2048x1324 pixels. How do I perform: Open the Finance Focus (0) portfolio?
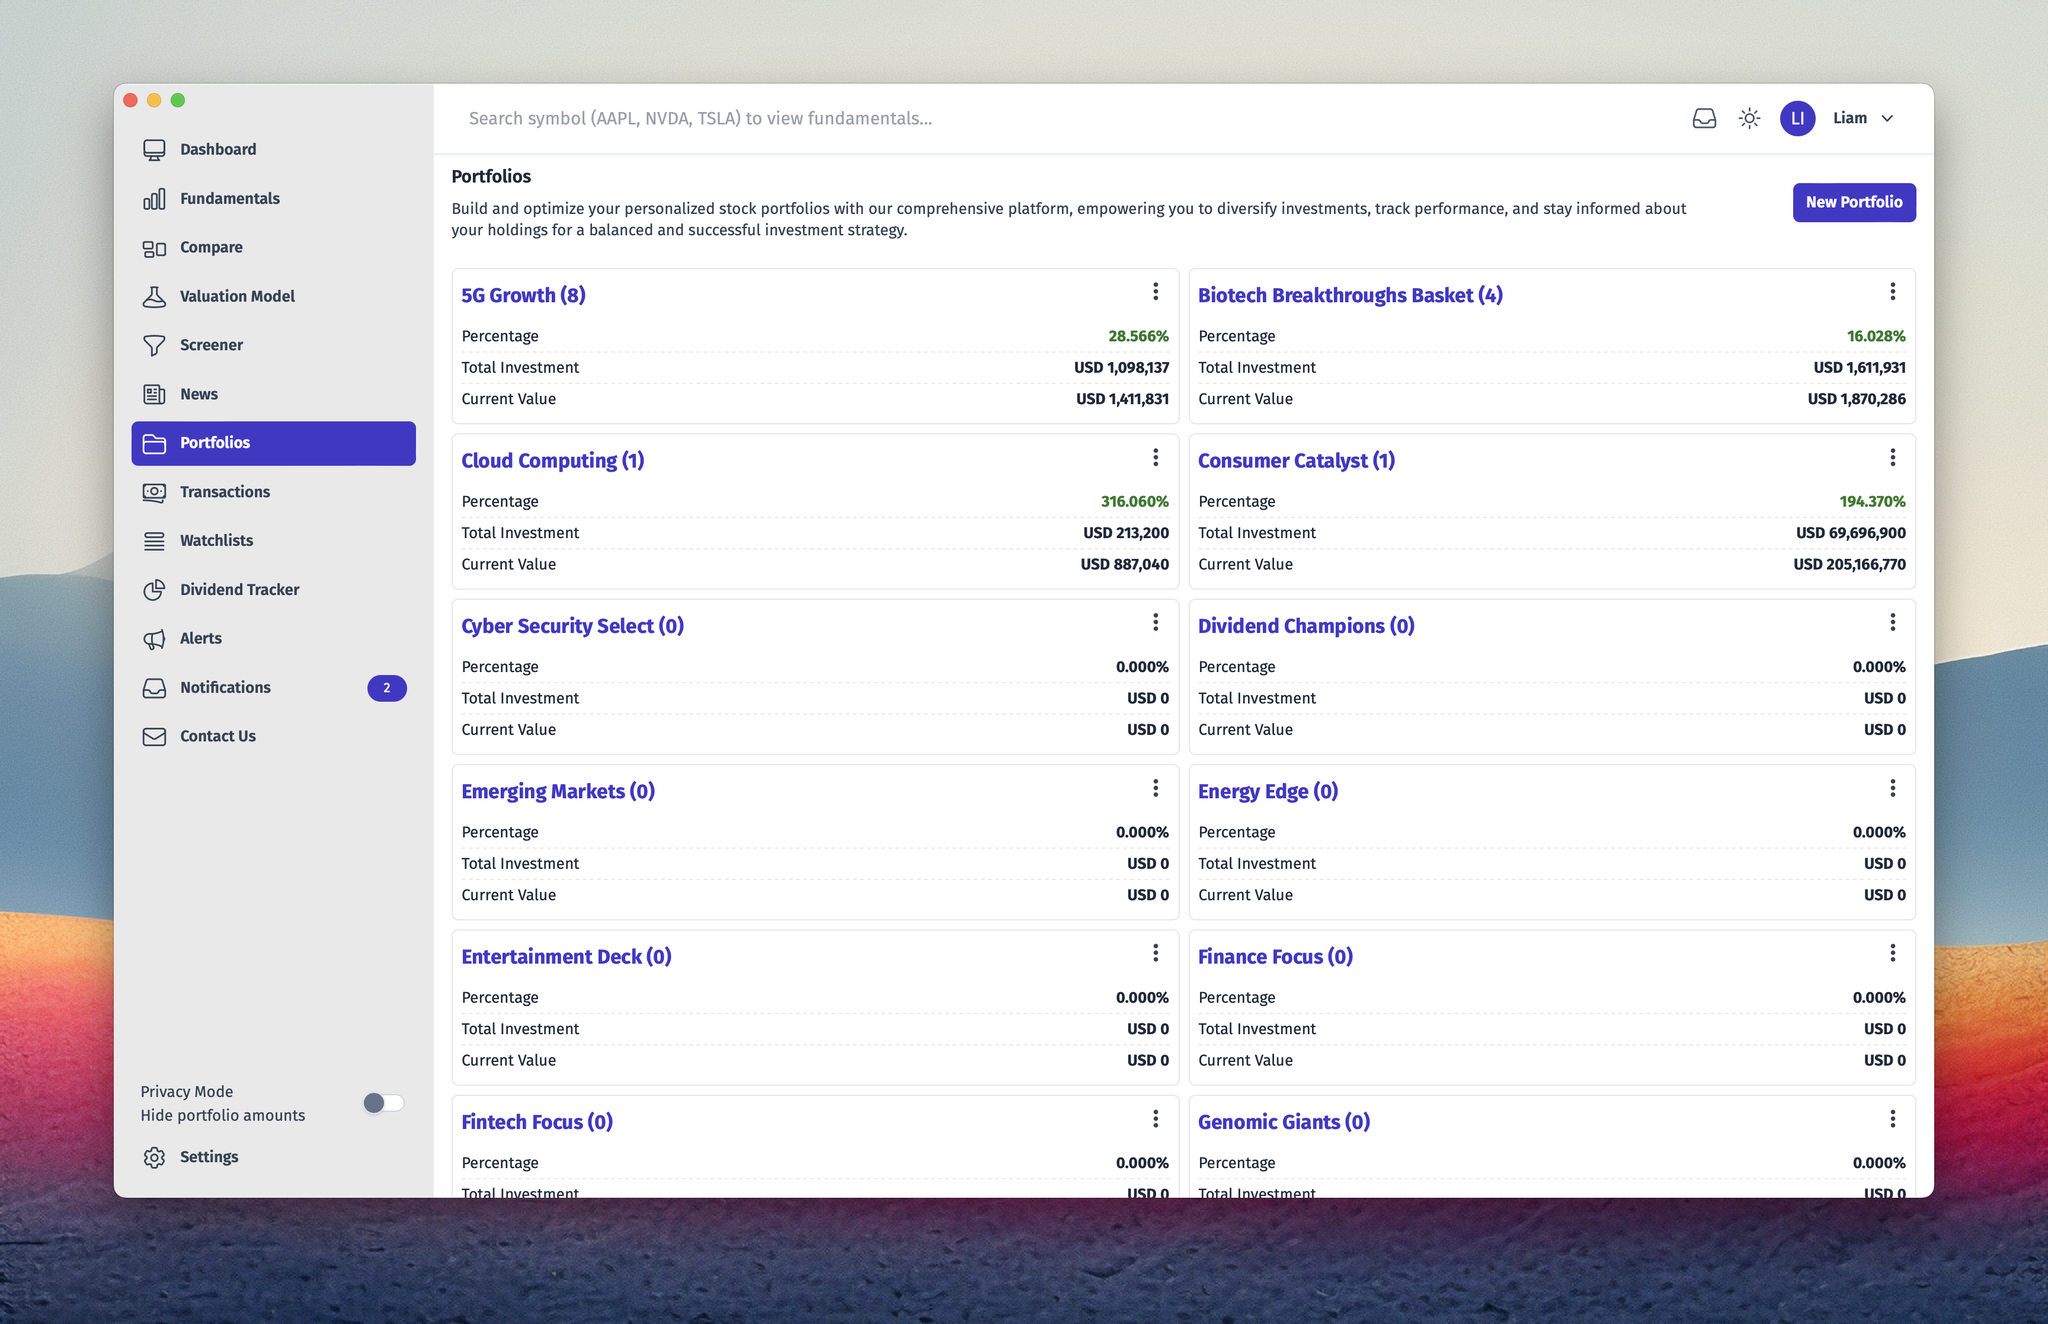click(x=1275, y=957)
